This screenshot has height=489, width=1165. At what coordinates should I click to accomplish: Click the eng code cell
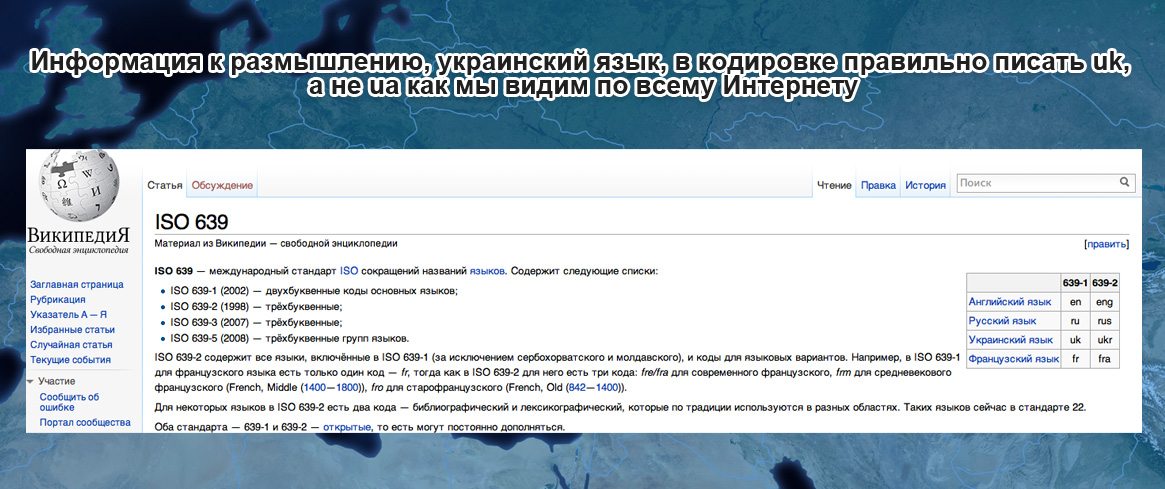tap(1105, 302)
